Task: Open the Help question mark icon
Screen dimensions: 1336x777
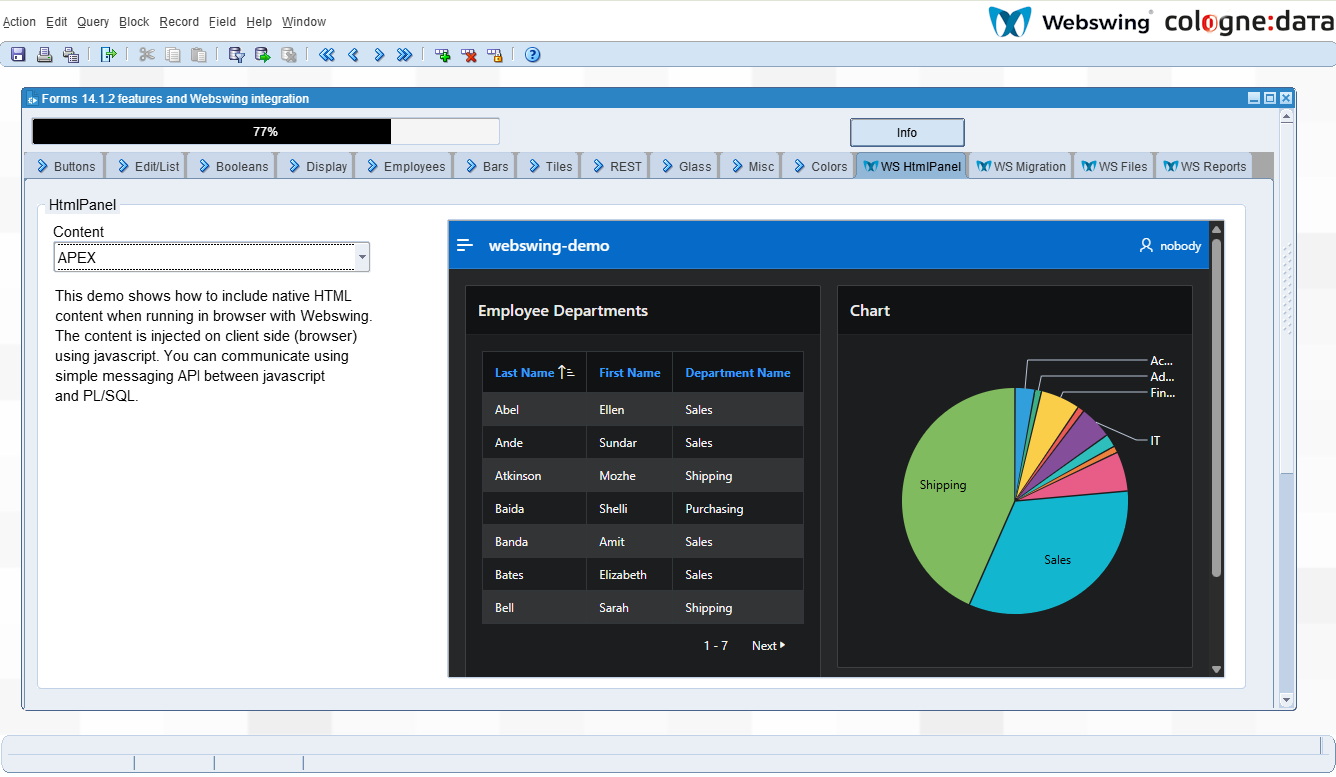Action: coord(532,55)
